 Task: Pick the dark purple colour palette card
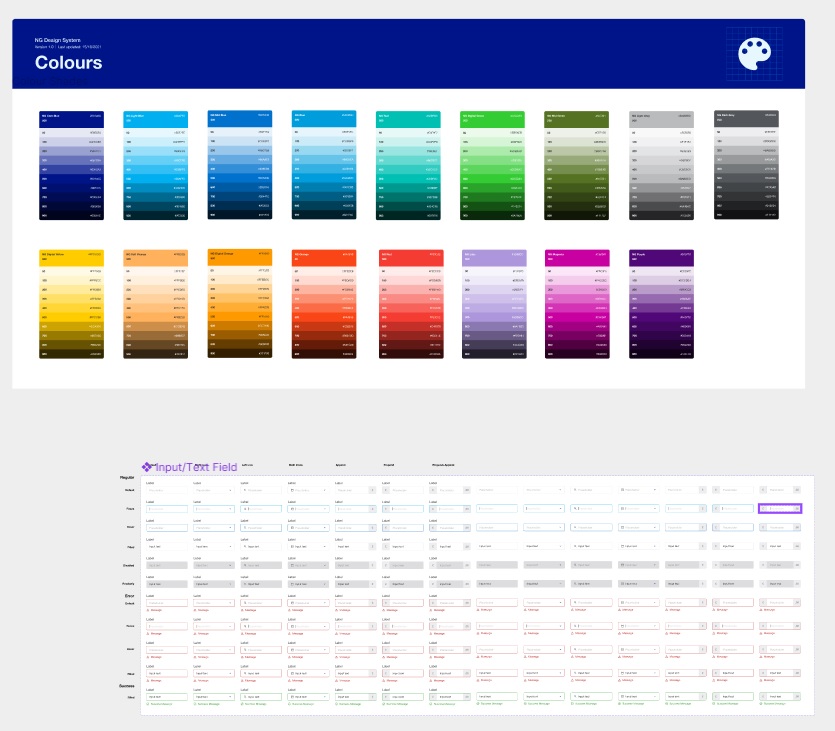(x=660, y=304)
